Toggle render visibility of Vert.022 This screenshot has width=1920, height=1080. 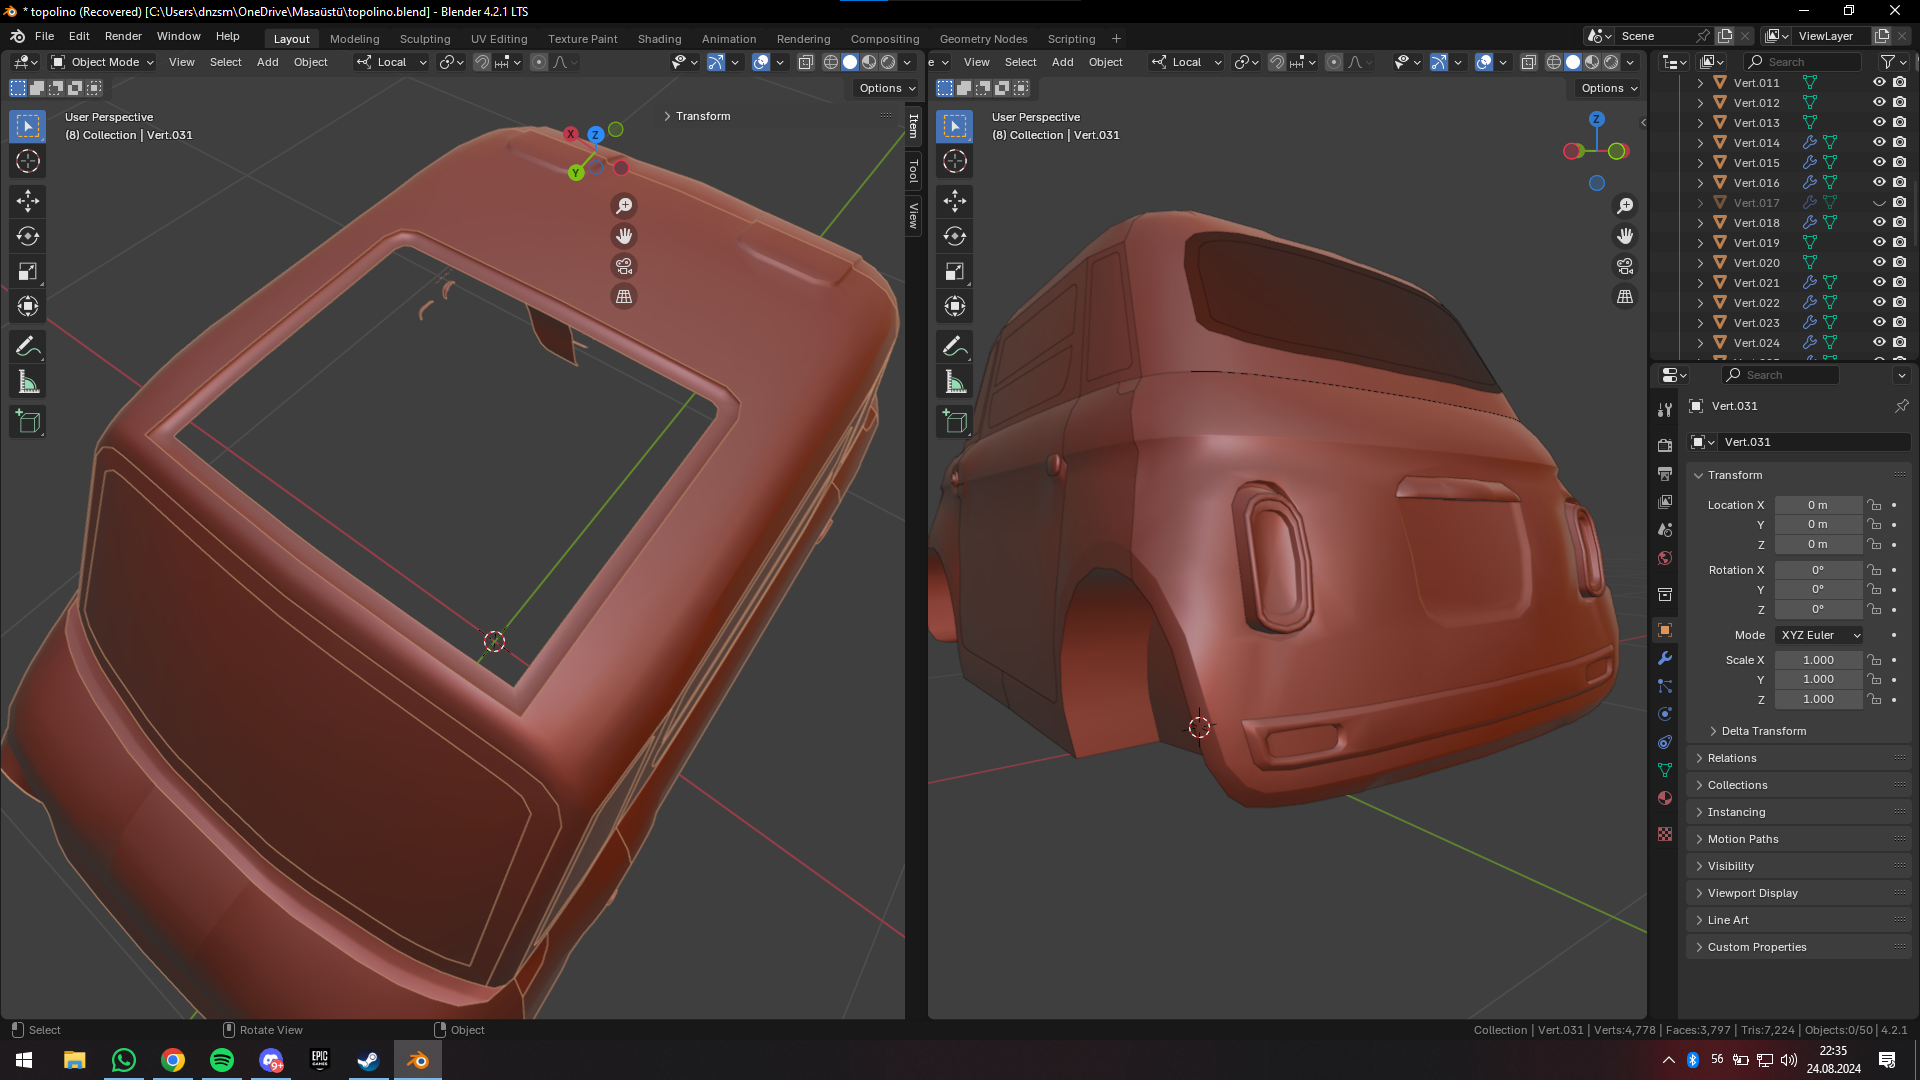pos(1899,302)
